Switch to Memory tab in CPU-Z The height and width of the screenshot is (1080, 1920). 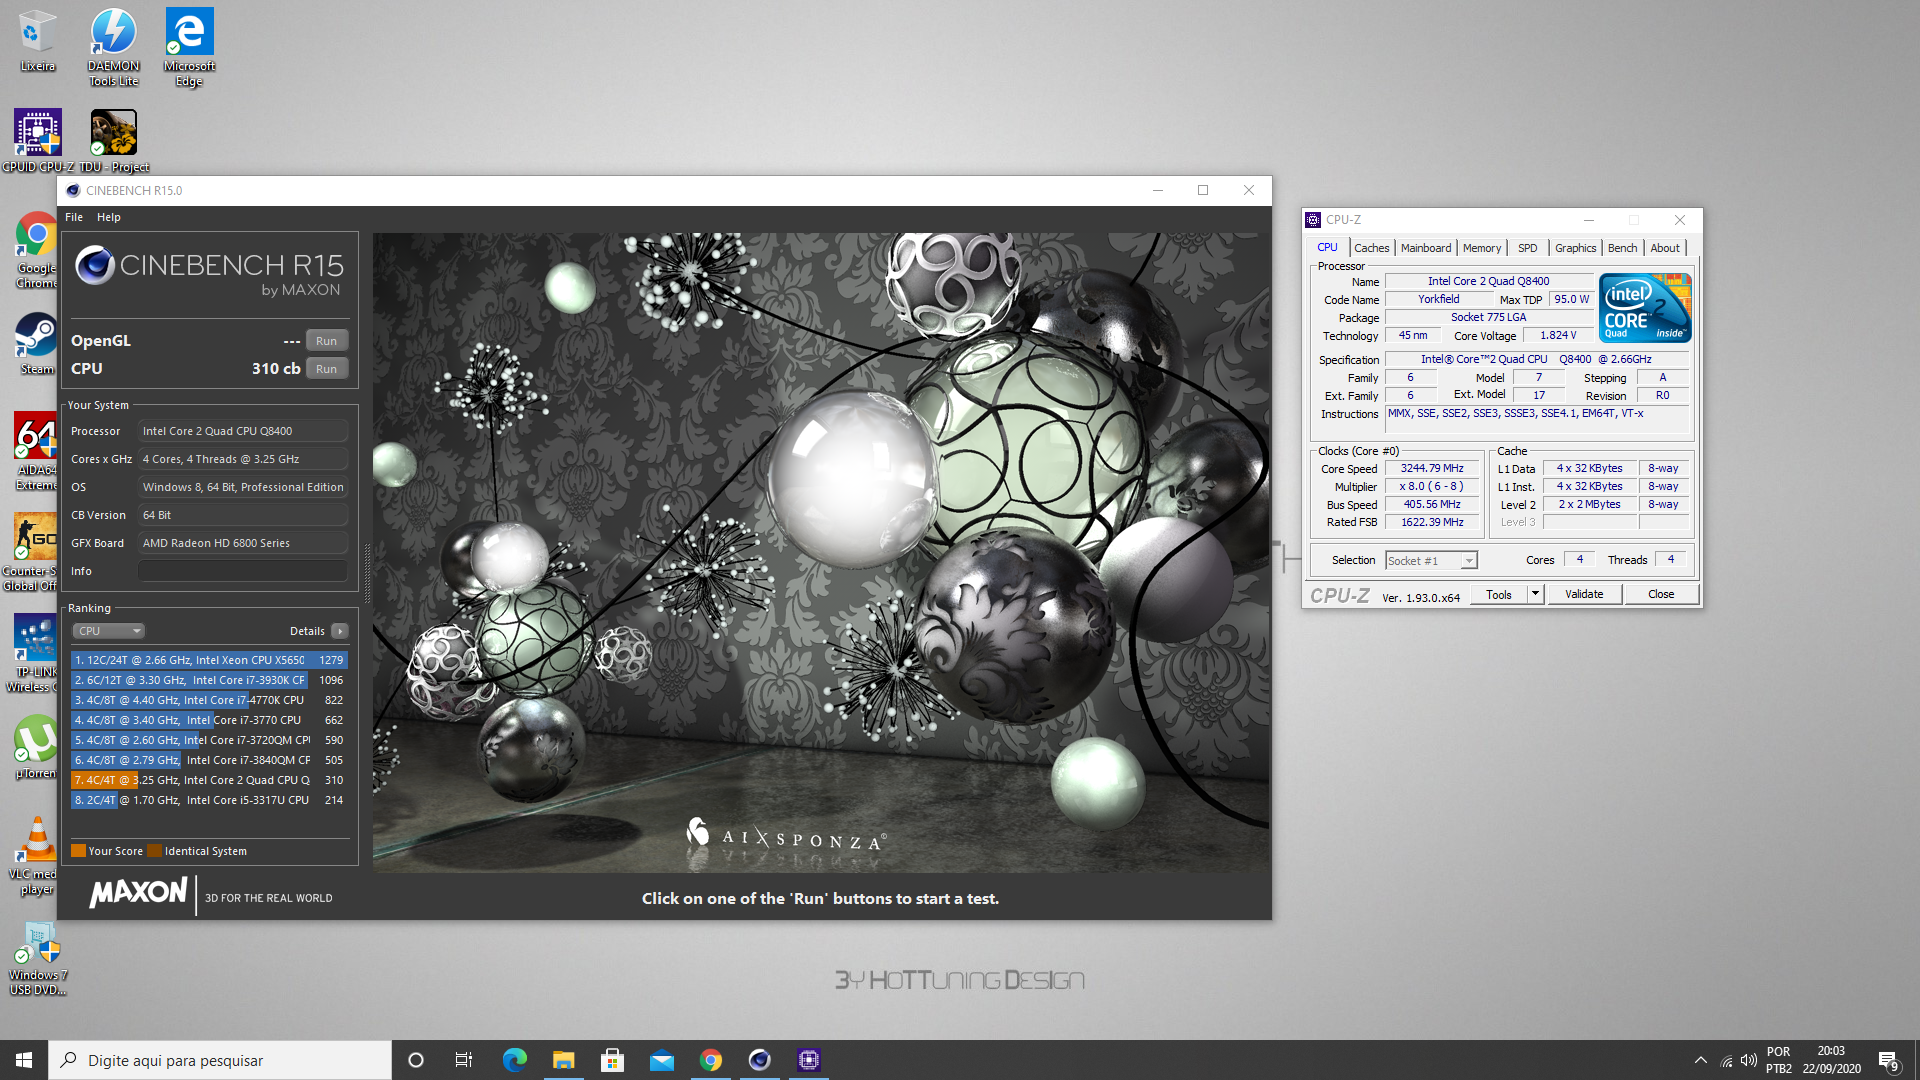coord(1481,248)
